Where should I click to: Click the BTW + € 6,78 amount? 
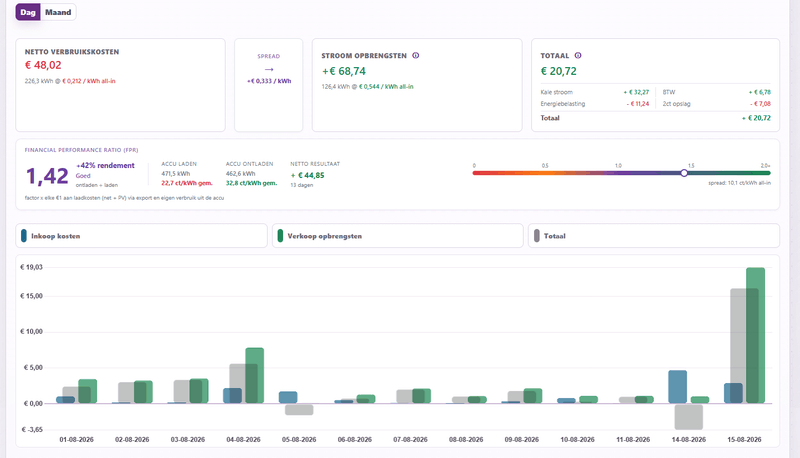click(760, 92)
